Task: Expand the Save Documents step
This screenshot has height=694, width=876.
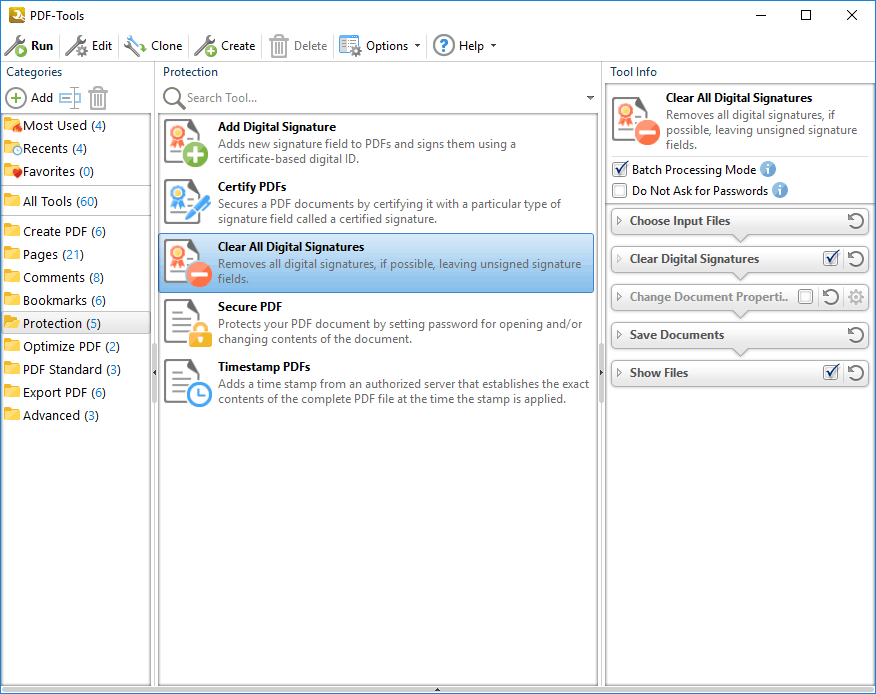Action: pos(619,335)
